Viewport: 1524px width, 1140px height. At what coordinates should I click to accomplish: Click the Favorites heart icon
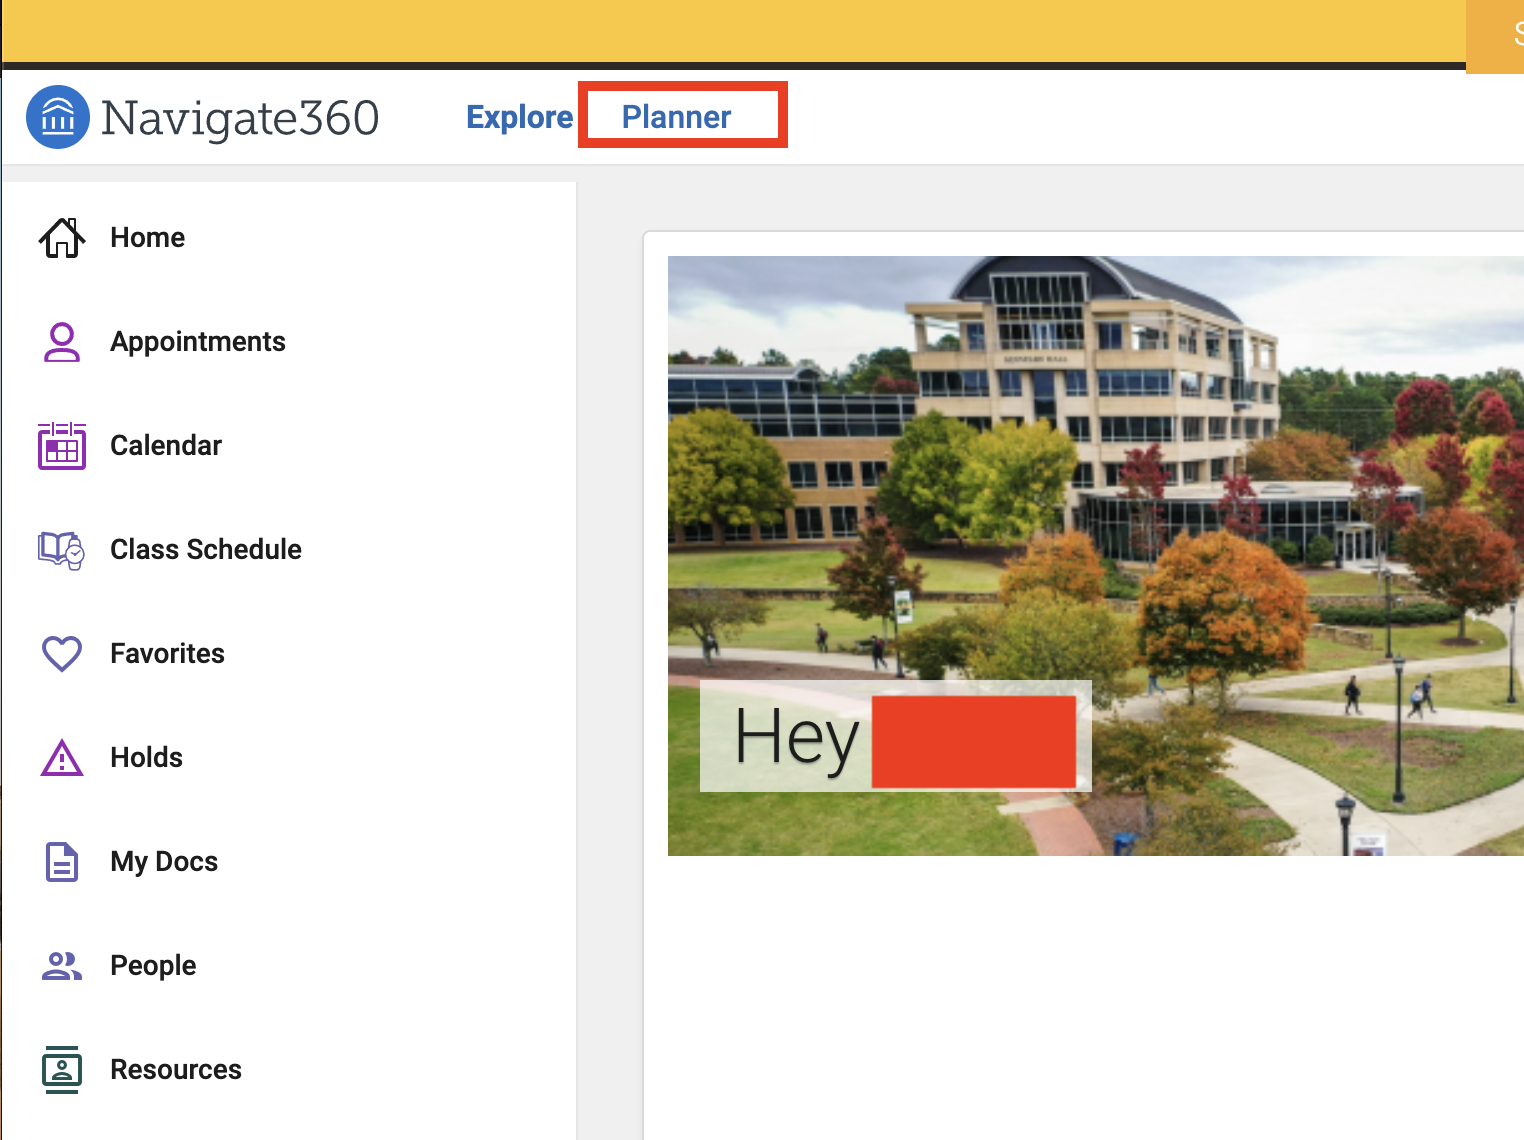(x=62, y=654)
